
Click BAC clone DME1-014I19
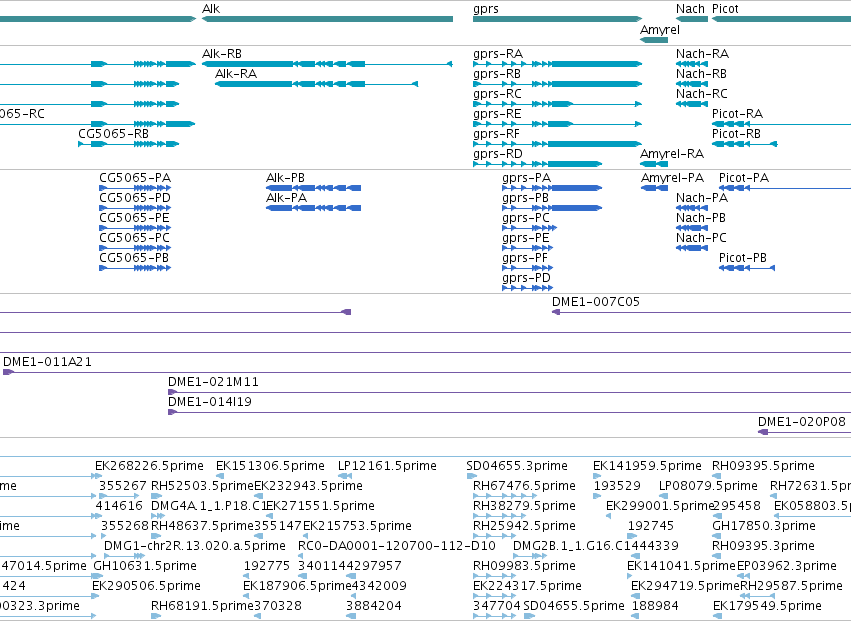(210, 402)
